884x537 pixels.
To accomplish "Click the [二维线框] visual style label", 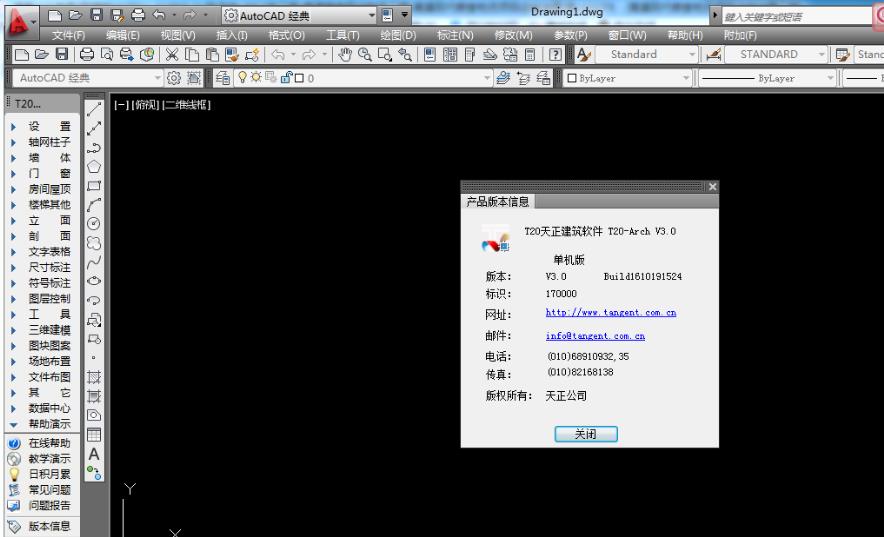I will 187,104.
